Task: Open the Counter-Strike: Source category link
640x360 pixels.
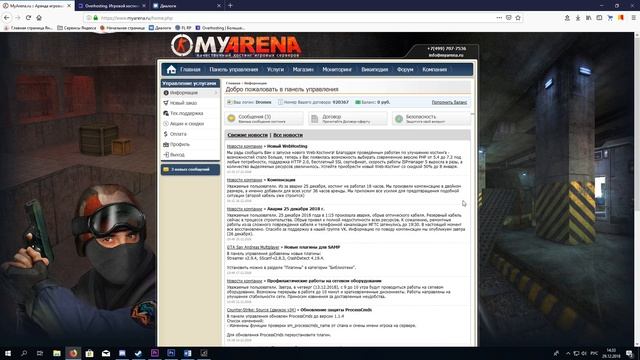Action: point(261,310)
